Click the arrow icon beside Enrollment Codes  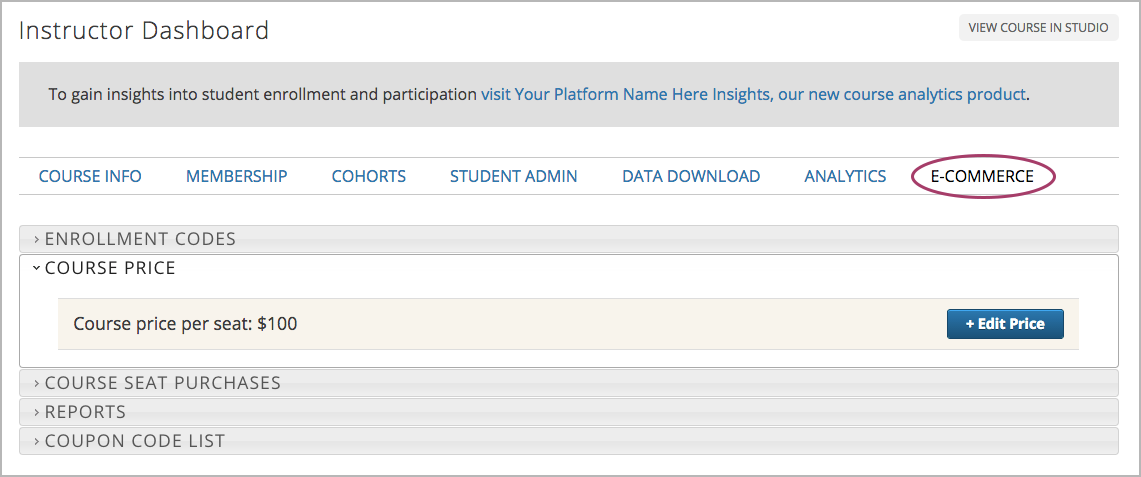pyautogui.click(x=37, y=240)
